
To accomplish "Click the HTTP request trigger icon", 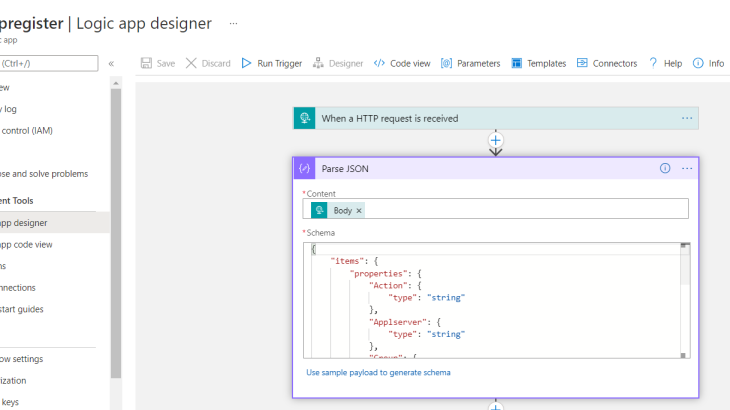I will point(304,118).
